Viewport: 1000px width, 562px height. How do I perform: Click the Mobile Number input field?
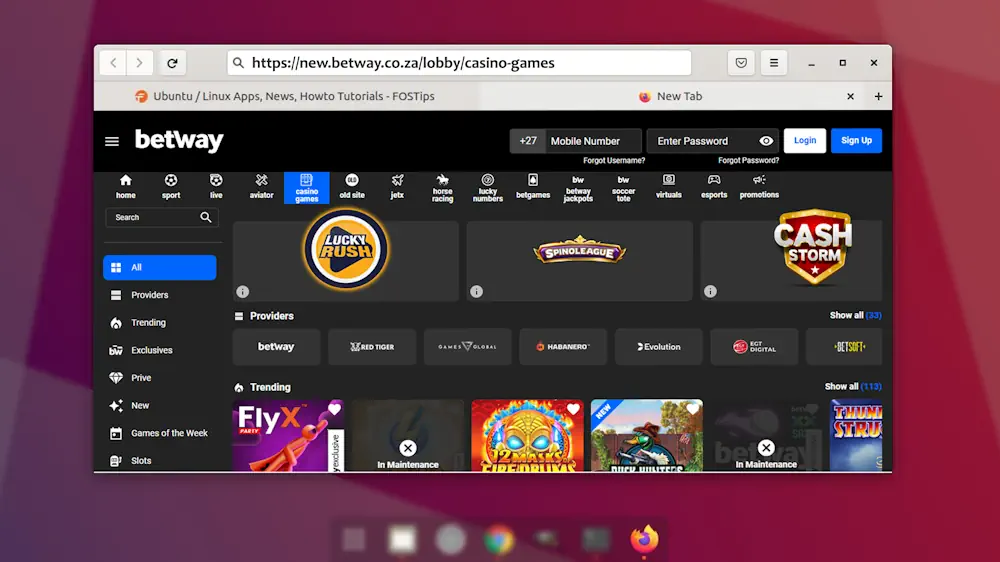pos(592,141)
